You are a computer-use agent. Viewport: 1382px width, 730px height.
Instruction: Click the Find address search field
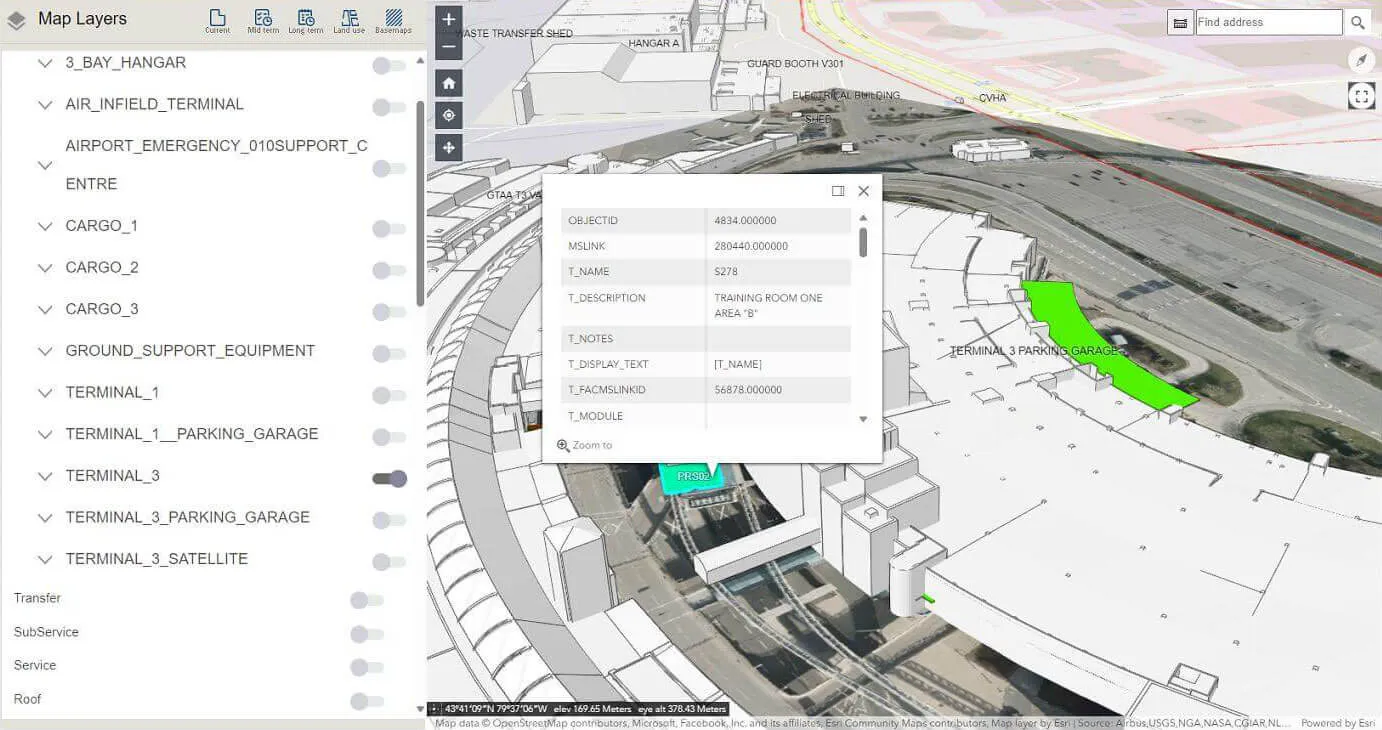click(1268, 22)
